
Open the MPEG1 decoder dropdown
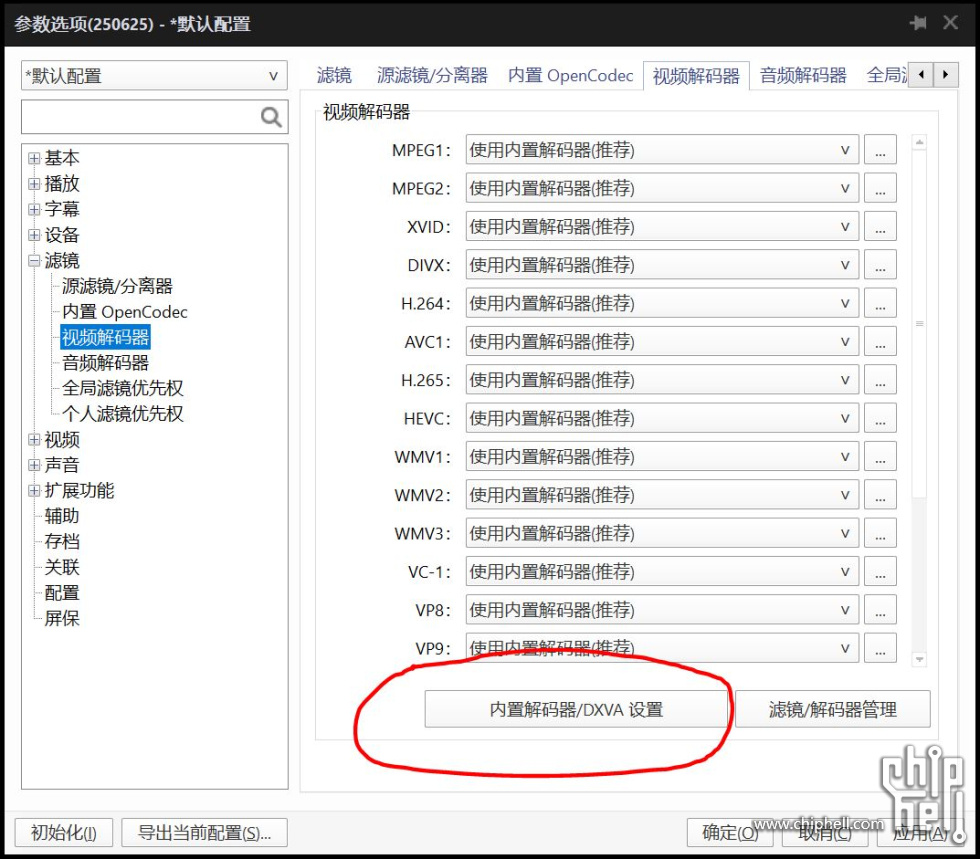click(x=662, y=150)
